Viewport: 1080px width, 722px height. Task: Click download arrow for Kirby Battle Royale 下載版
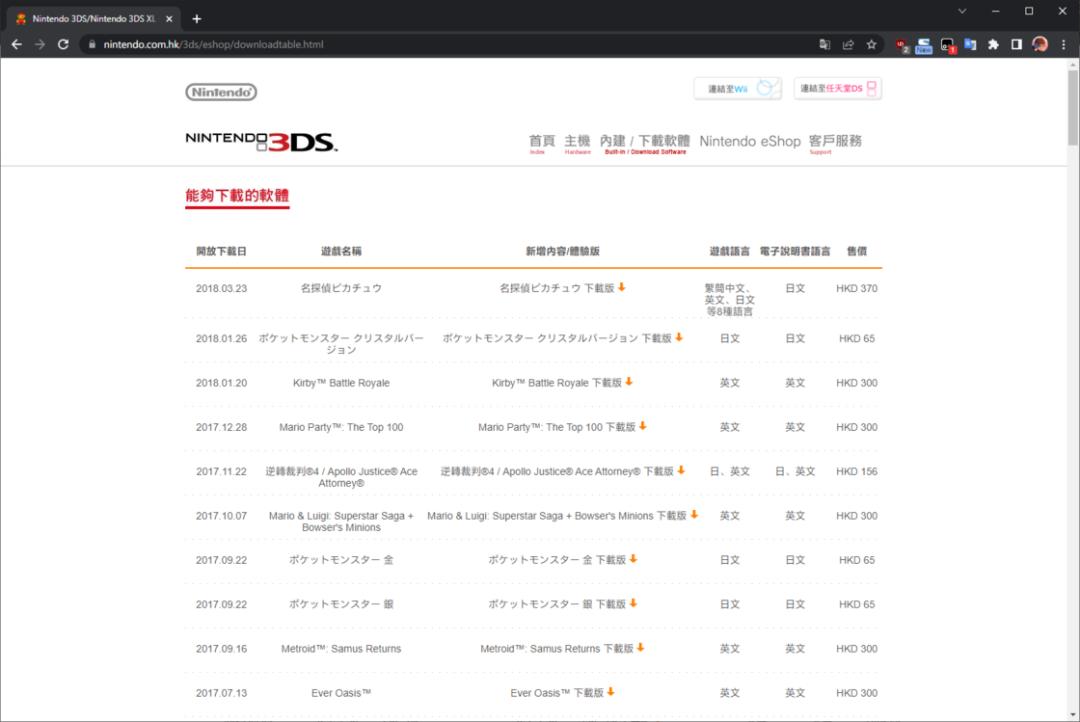click(x=629, y=382)
